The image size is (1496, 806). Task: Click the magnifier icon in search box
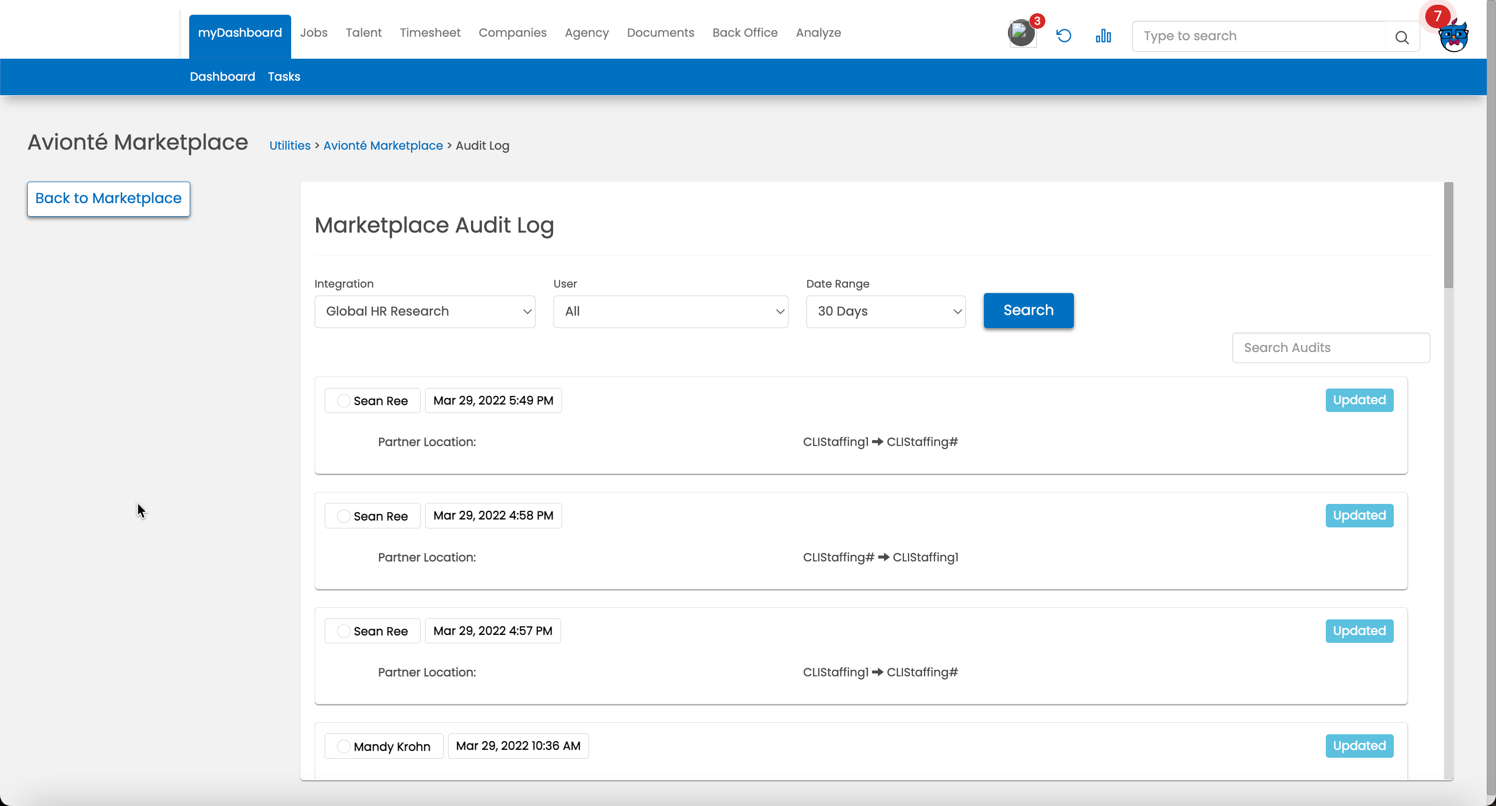click(x=1402, y=37)
